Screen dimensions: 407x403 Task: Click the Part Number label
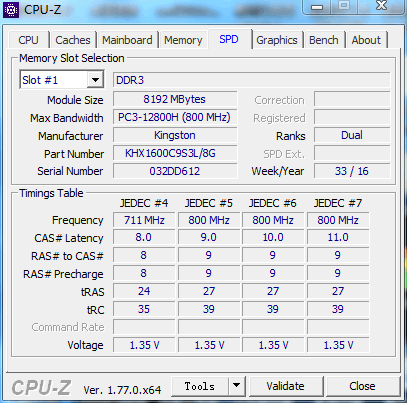[x=74, y=154]
